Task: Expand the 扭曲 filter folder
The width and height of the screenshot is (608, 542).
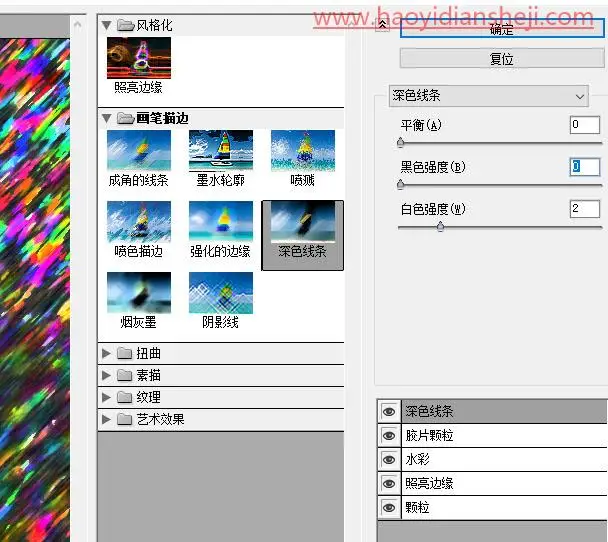Action: click(106, 353)
